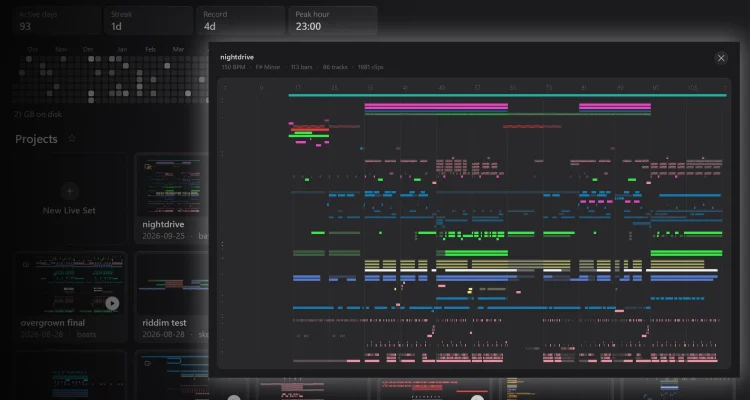Click the 2026-08-28 date under riddim test
Image resolution: width=750 pixels, height=400 pixels.
click(x=163, y=334)
